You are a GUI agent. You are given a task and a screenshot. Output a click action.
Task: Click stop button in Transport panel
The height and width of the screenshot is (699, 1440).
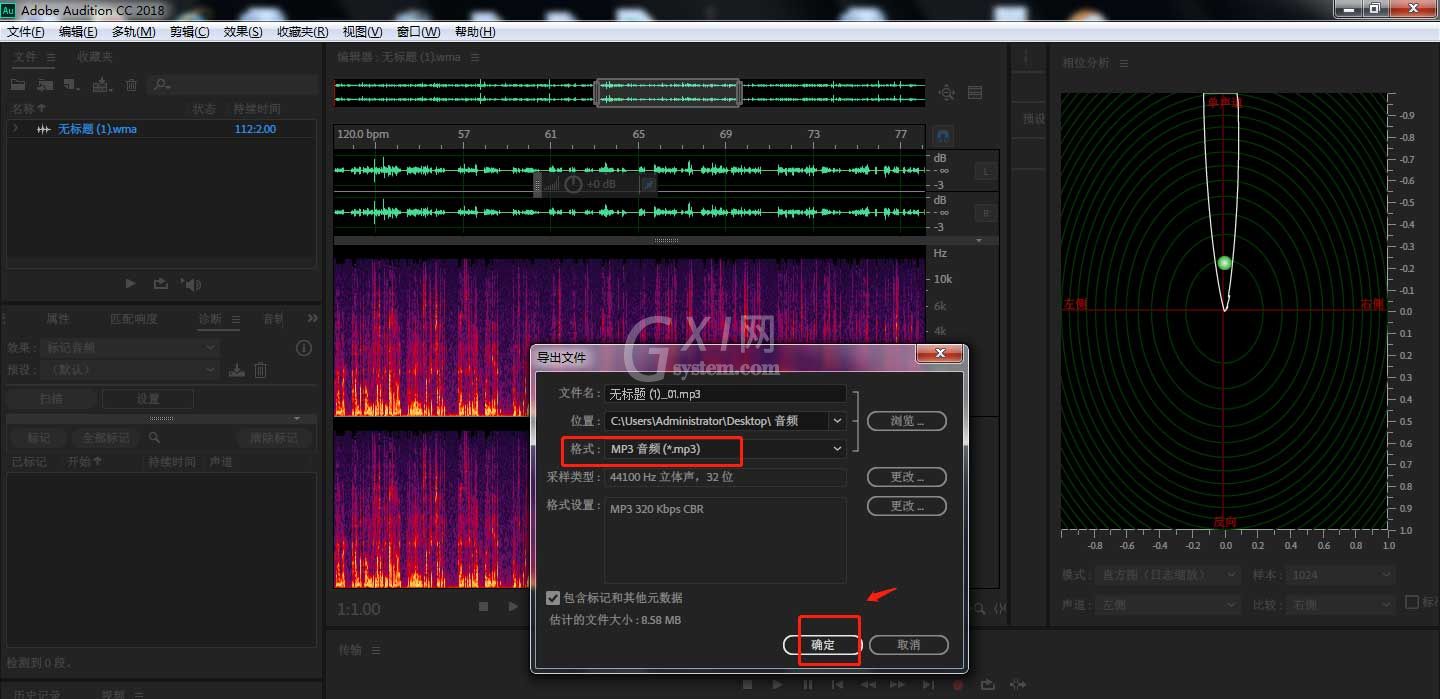pos(747,685)
